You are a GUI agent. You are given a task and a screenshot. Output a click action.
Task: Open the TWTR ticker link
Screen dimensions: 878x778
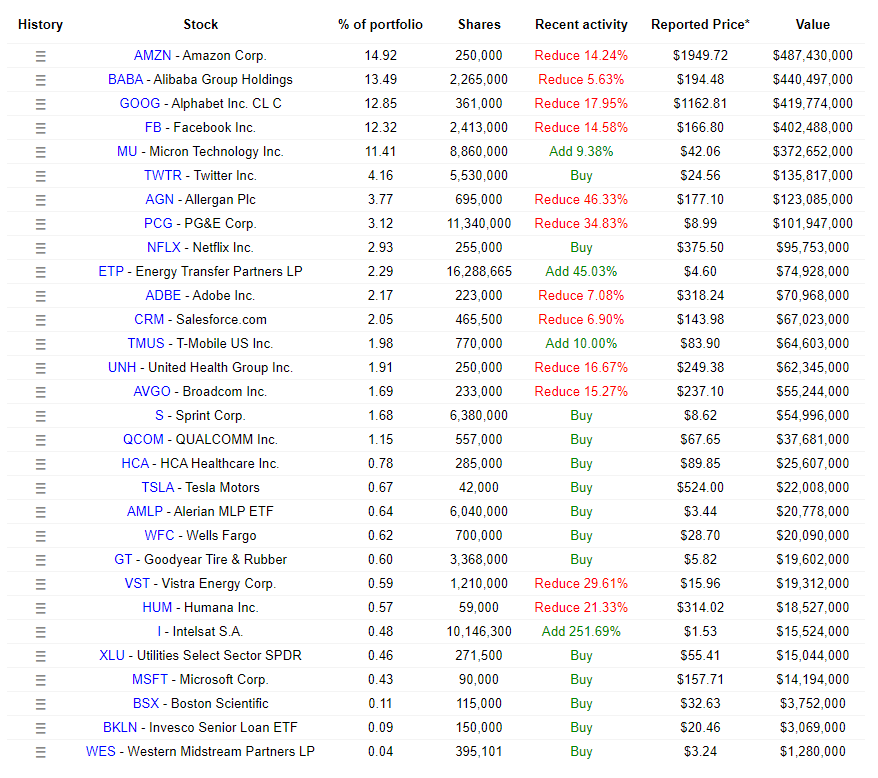click(162, 176)
